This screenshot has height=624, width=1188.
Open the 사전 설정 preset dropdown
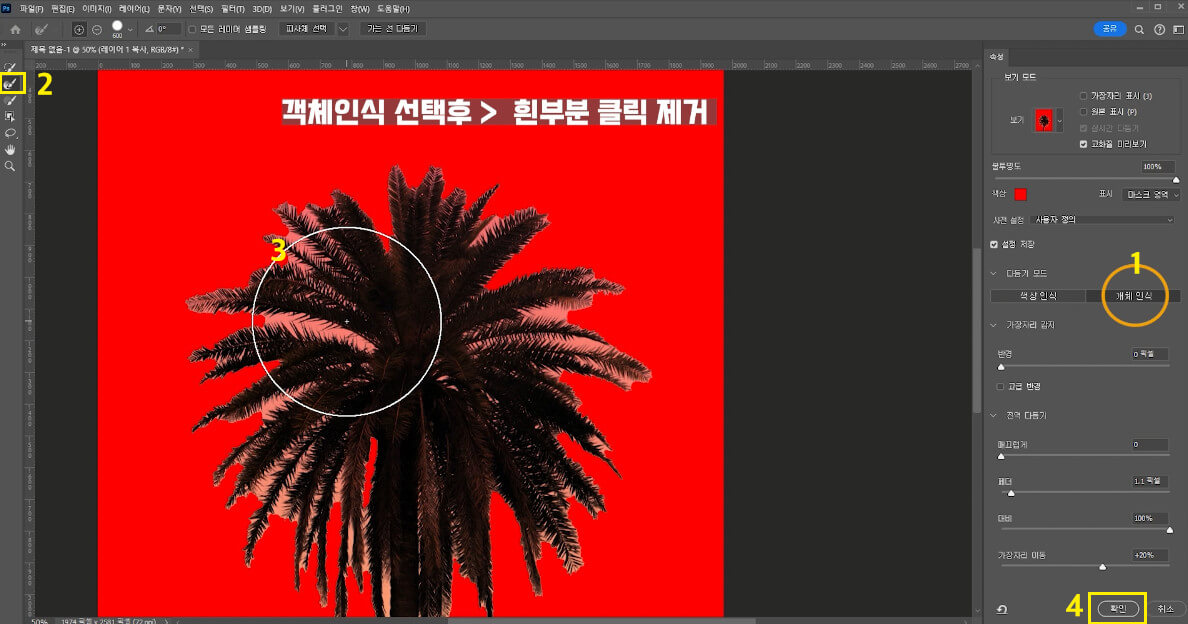(x=1100, y=219)
